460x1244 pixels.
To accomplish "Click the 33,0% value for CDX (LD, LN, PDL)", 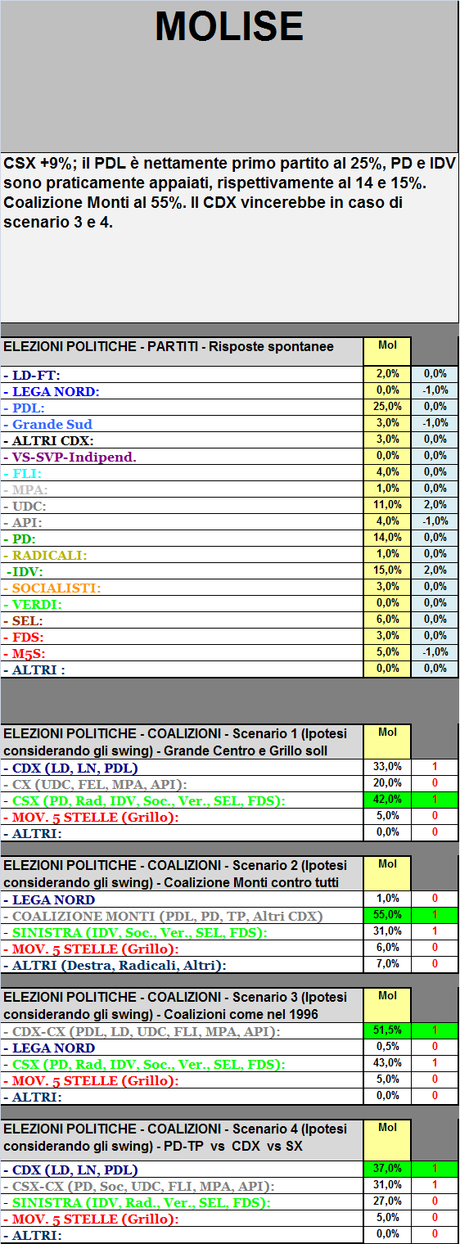I will (x=387, y=767).
